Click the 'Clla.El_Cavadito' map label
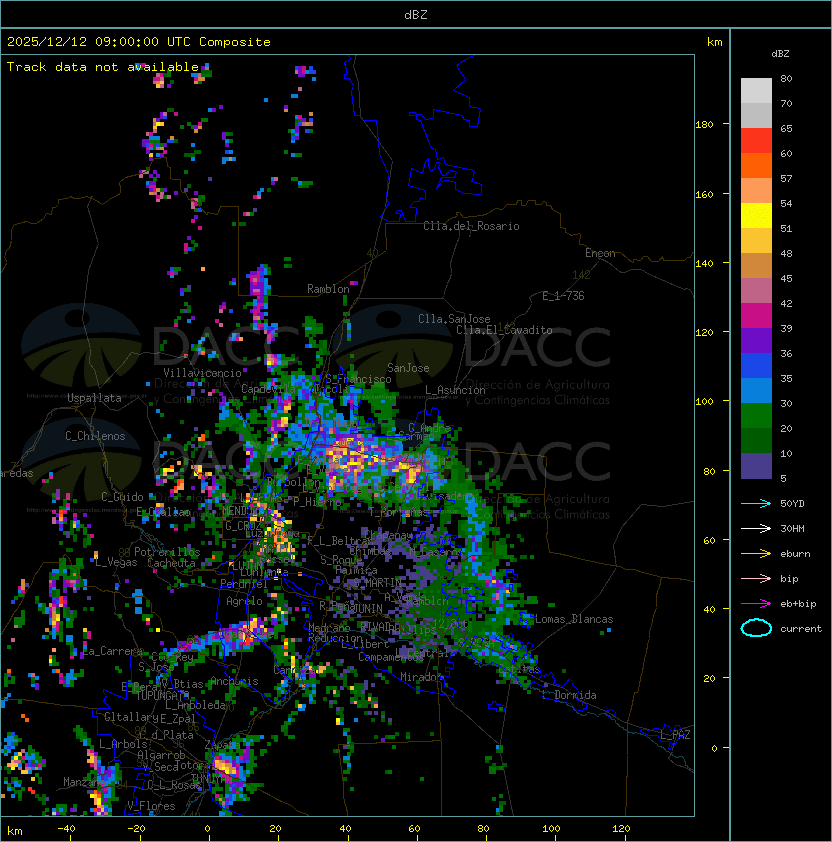The image size is (832, 842). pos(504,330)
